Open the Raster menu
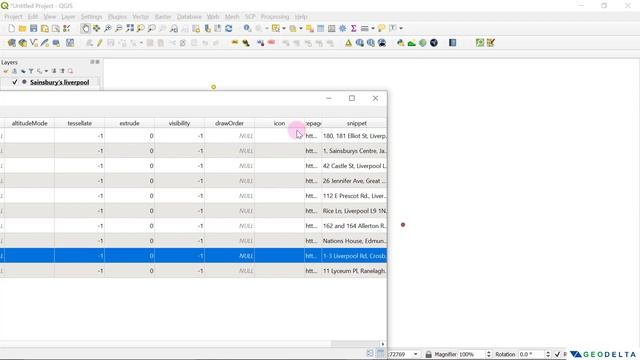The height and width of the screenshot is (360, 640). coord(163,17)
